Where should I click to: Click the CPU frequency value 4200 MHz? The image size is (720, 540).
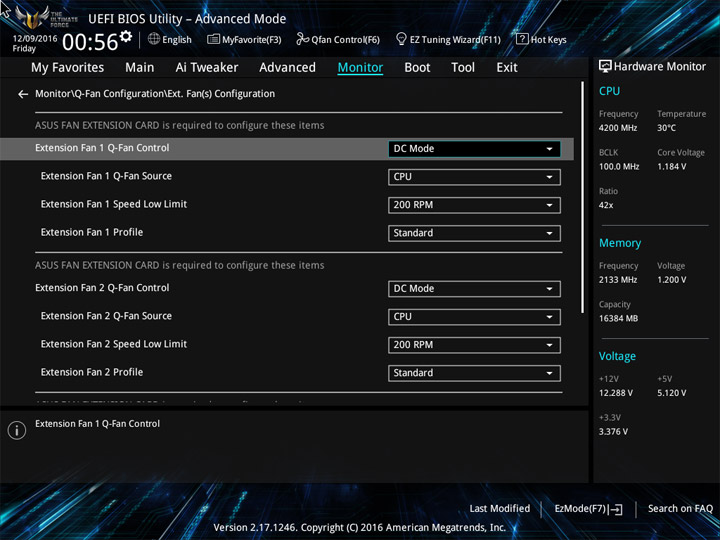(618, 128)
